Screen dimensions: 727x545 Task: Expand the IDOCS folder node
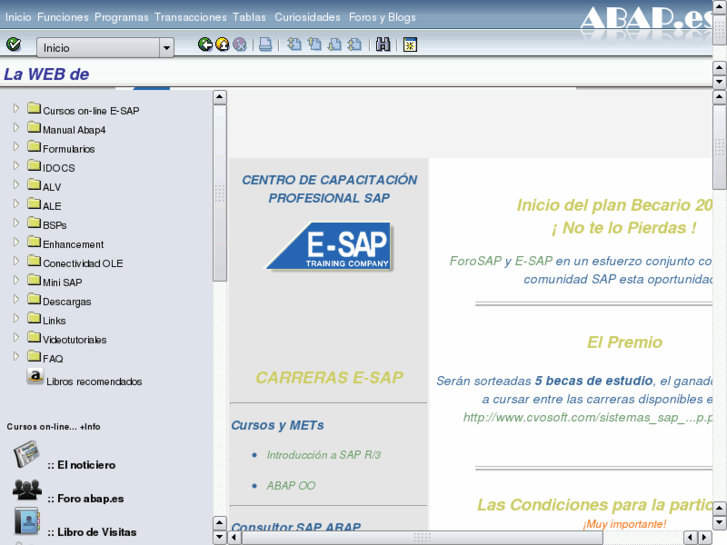[x=16, y=166]
